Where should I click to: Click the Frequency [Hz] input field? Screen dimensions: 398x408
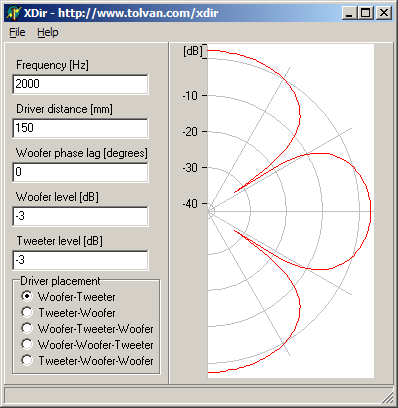(80, 84)
